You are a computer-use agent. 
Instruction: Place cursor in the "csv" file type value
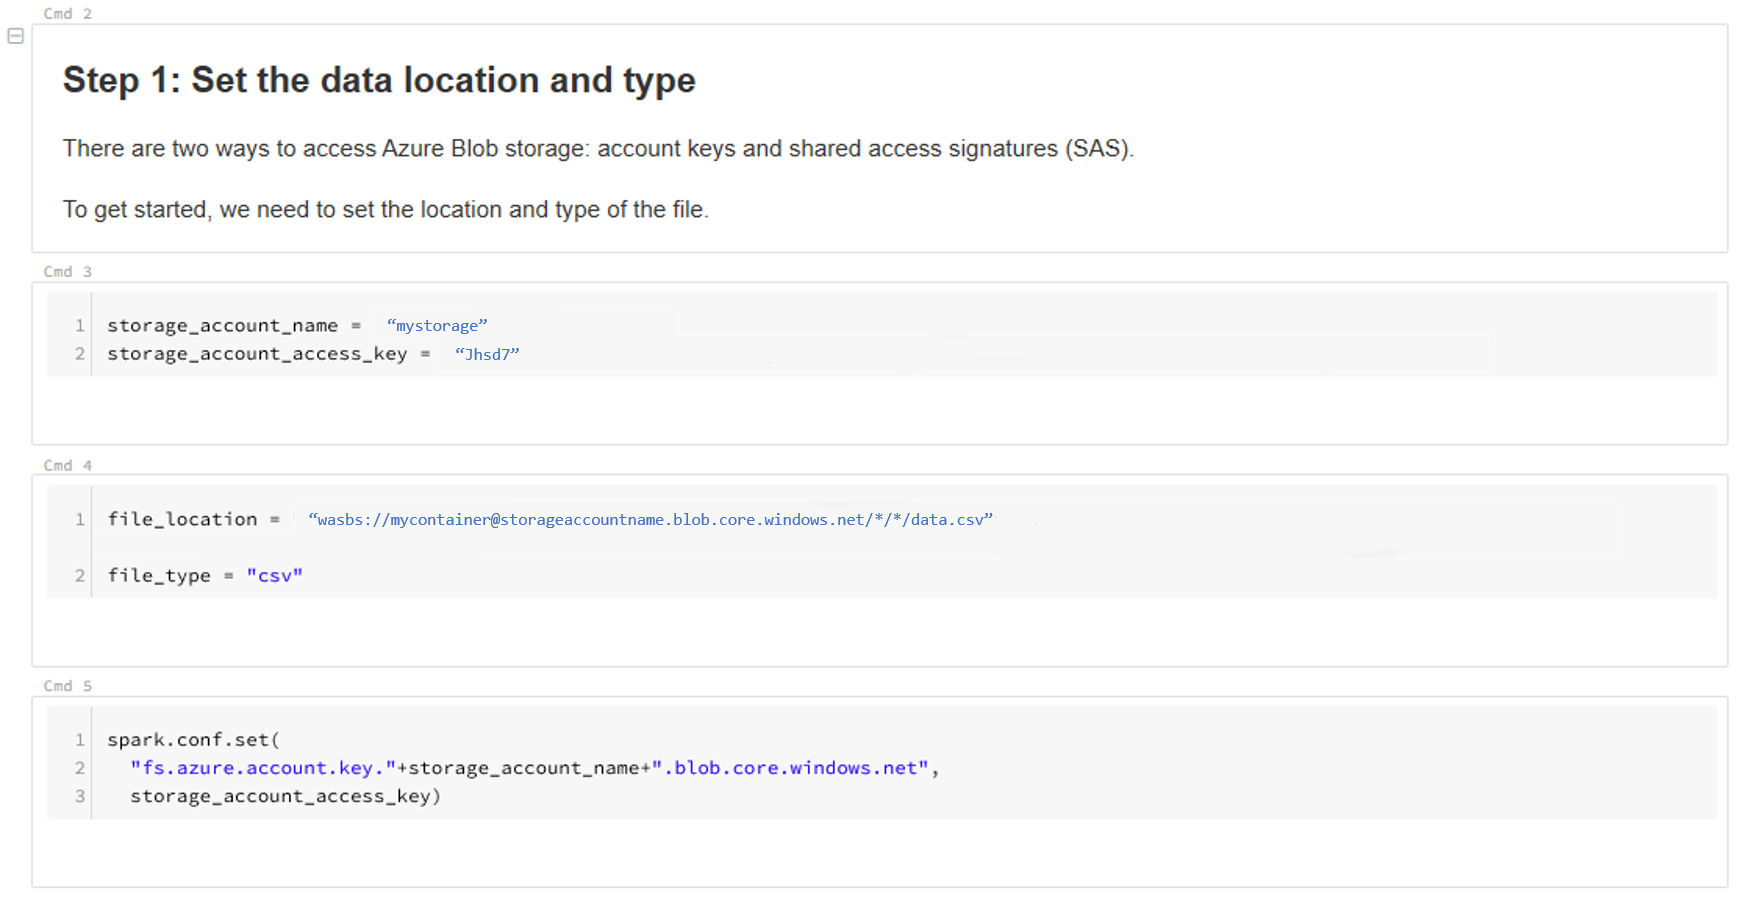pyautogui.click(x=275, y=576)
